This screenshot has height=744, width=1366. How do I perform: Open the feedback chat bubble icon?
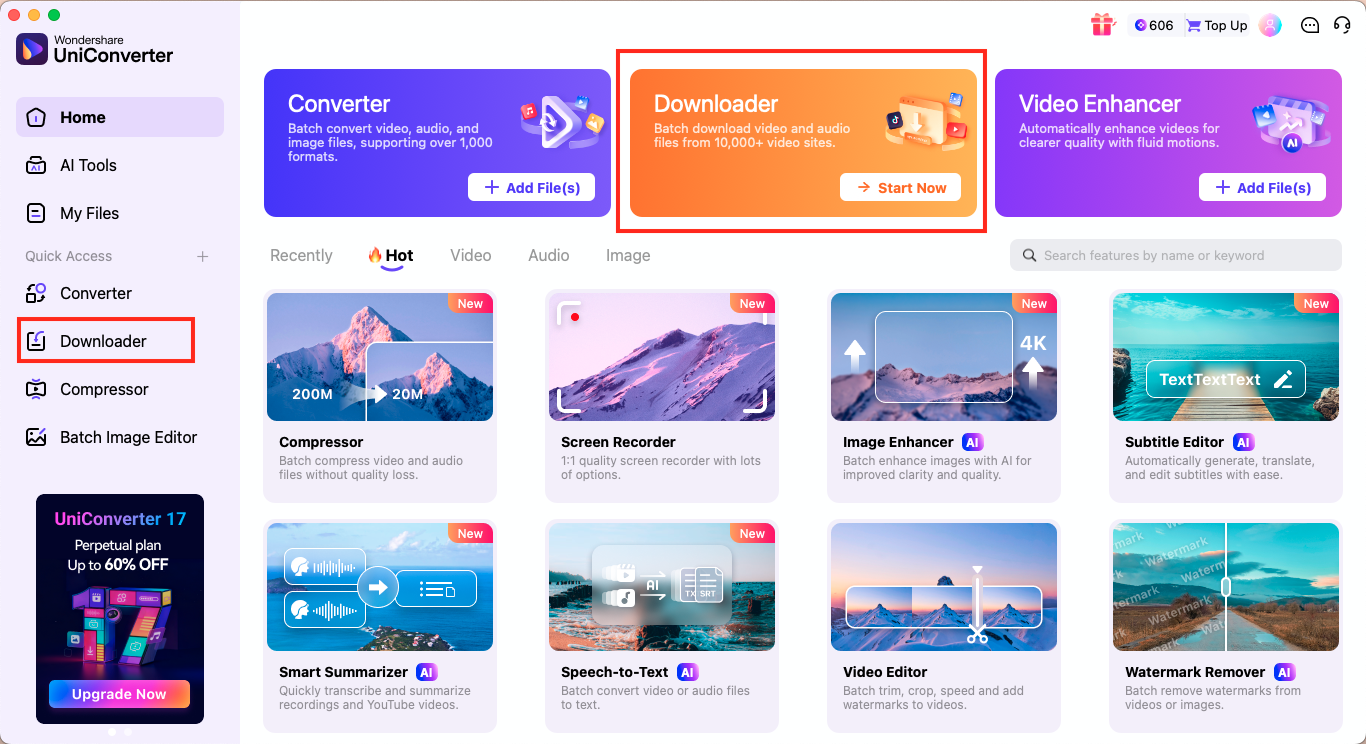click(1310, 25)
